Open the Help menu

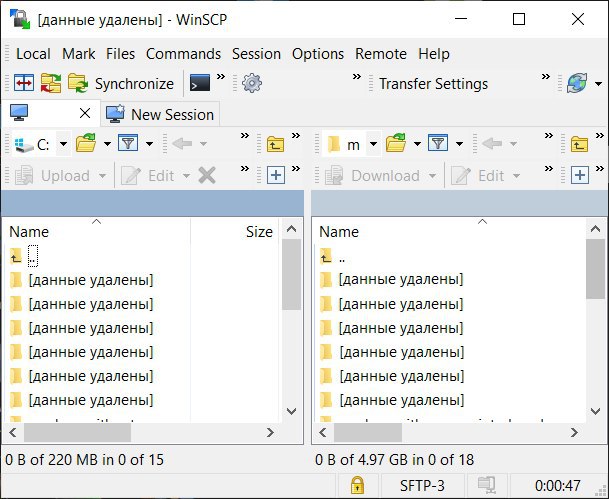click(x=434, y=54)
